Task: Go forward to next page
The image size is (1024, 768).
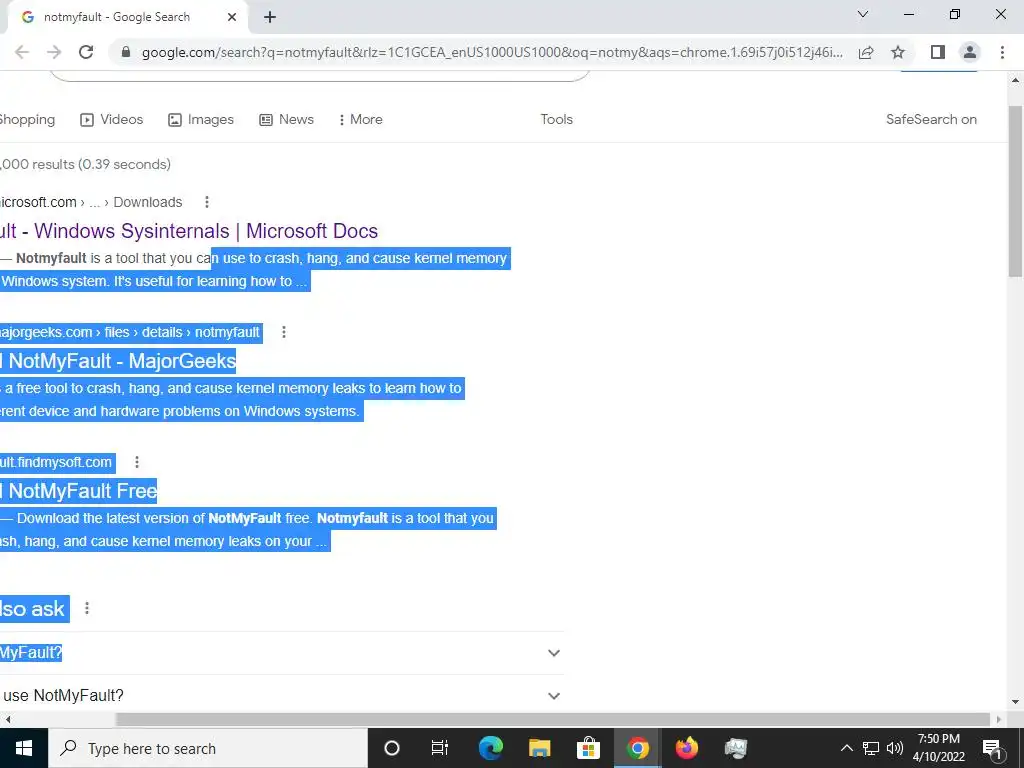Action: click(54, 52)
